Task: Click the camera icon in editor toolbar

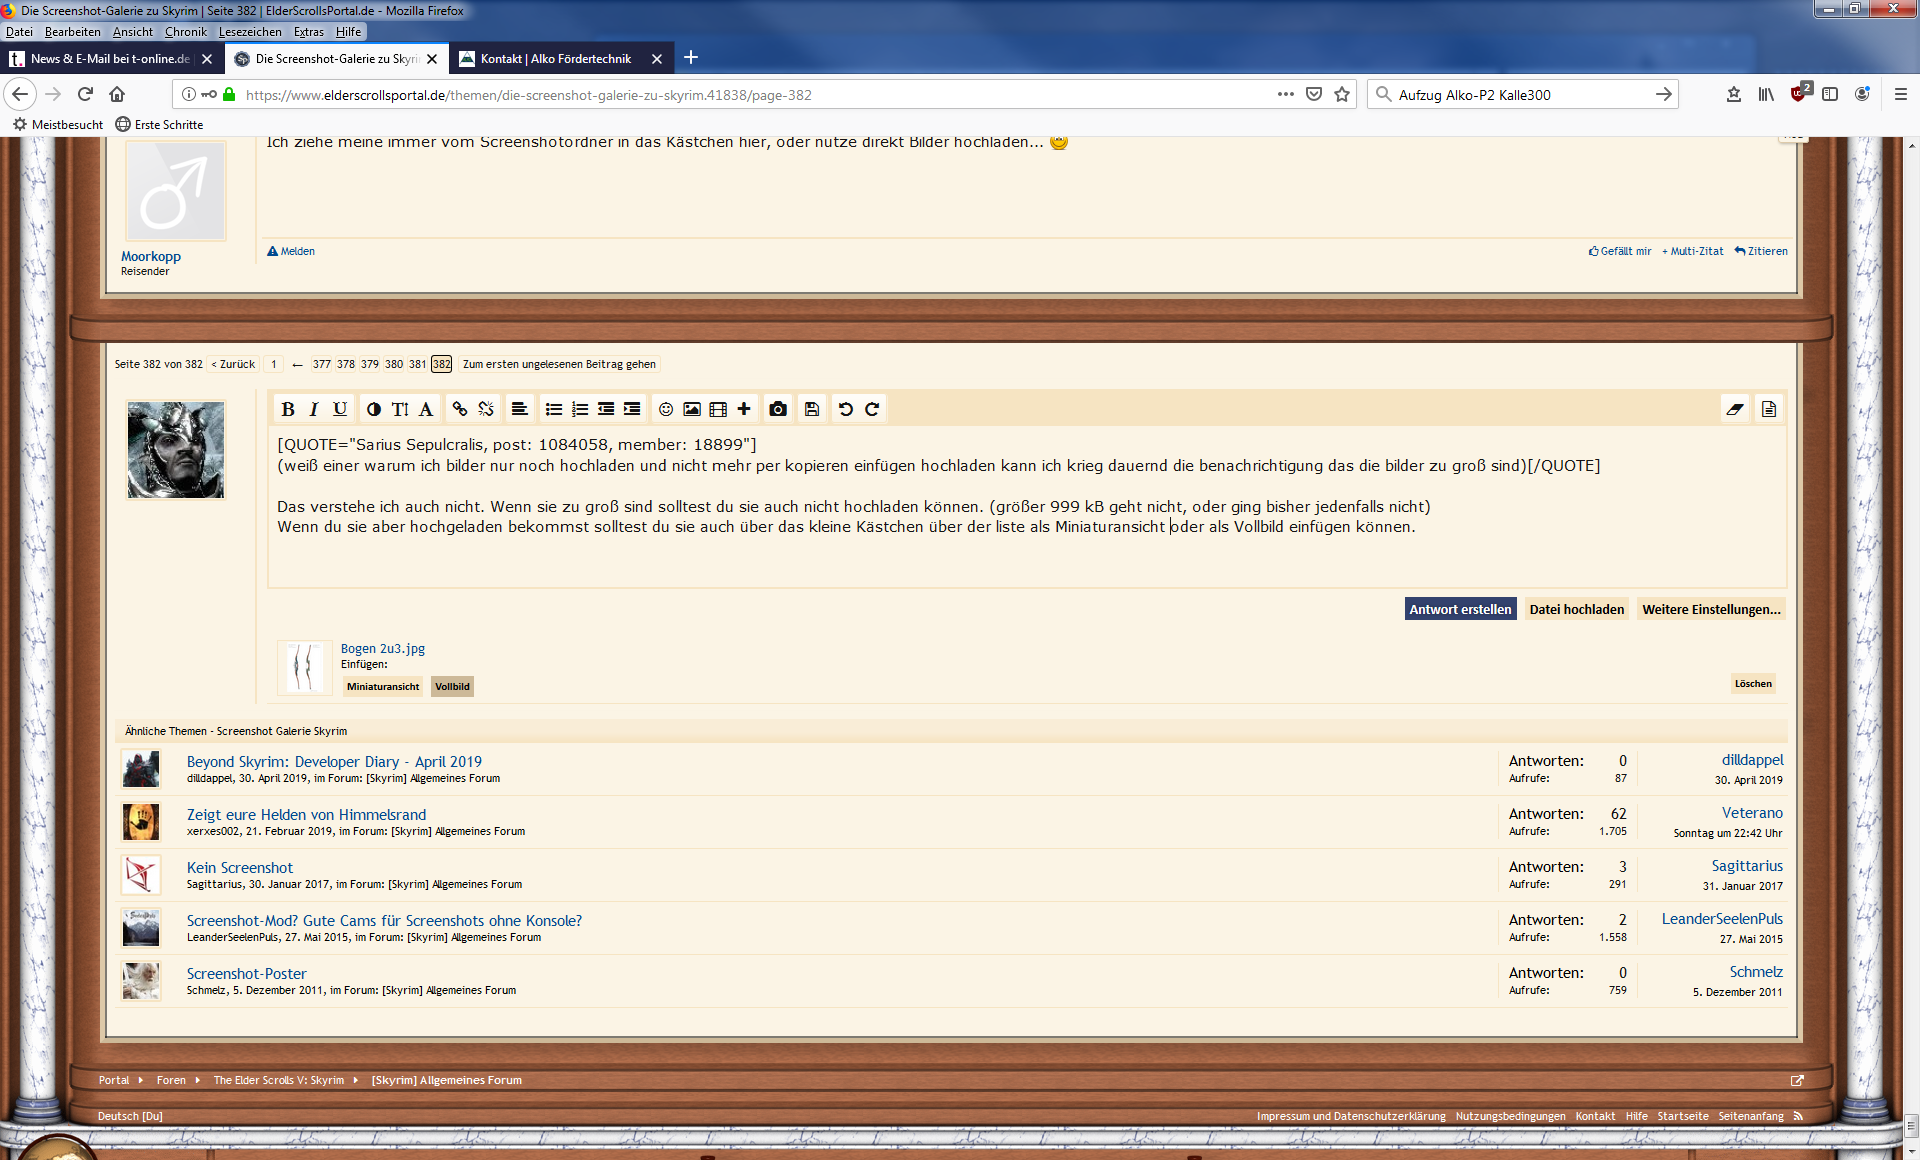Action: click(778, 409)
